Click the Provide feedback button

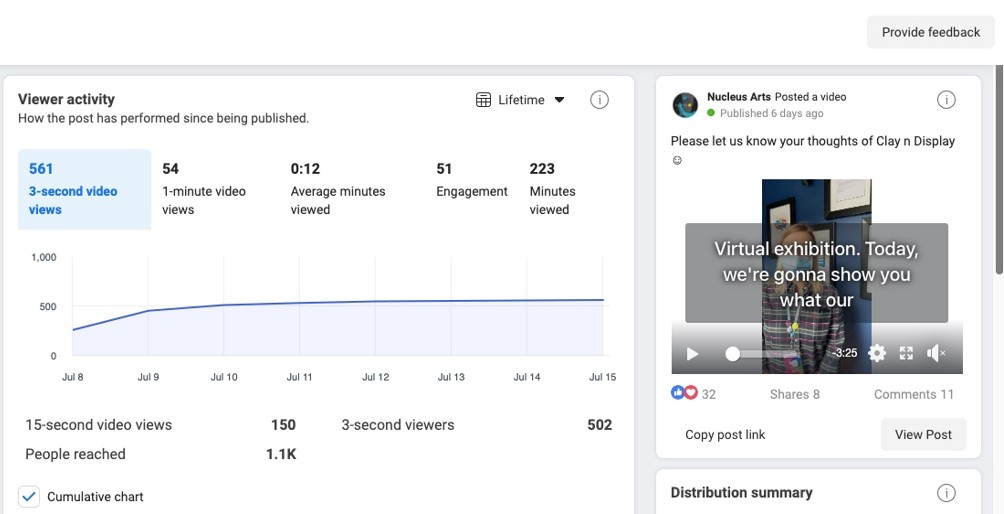(x=930, y=32)
